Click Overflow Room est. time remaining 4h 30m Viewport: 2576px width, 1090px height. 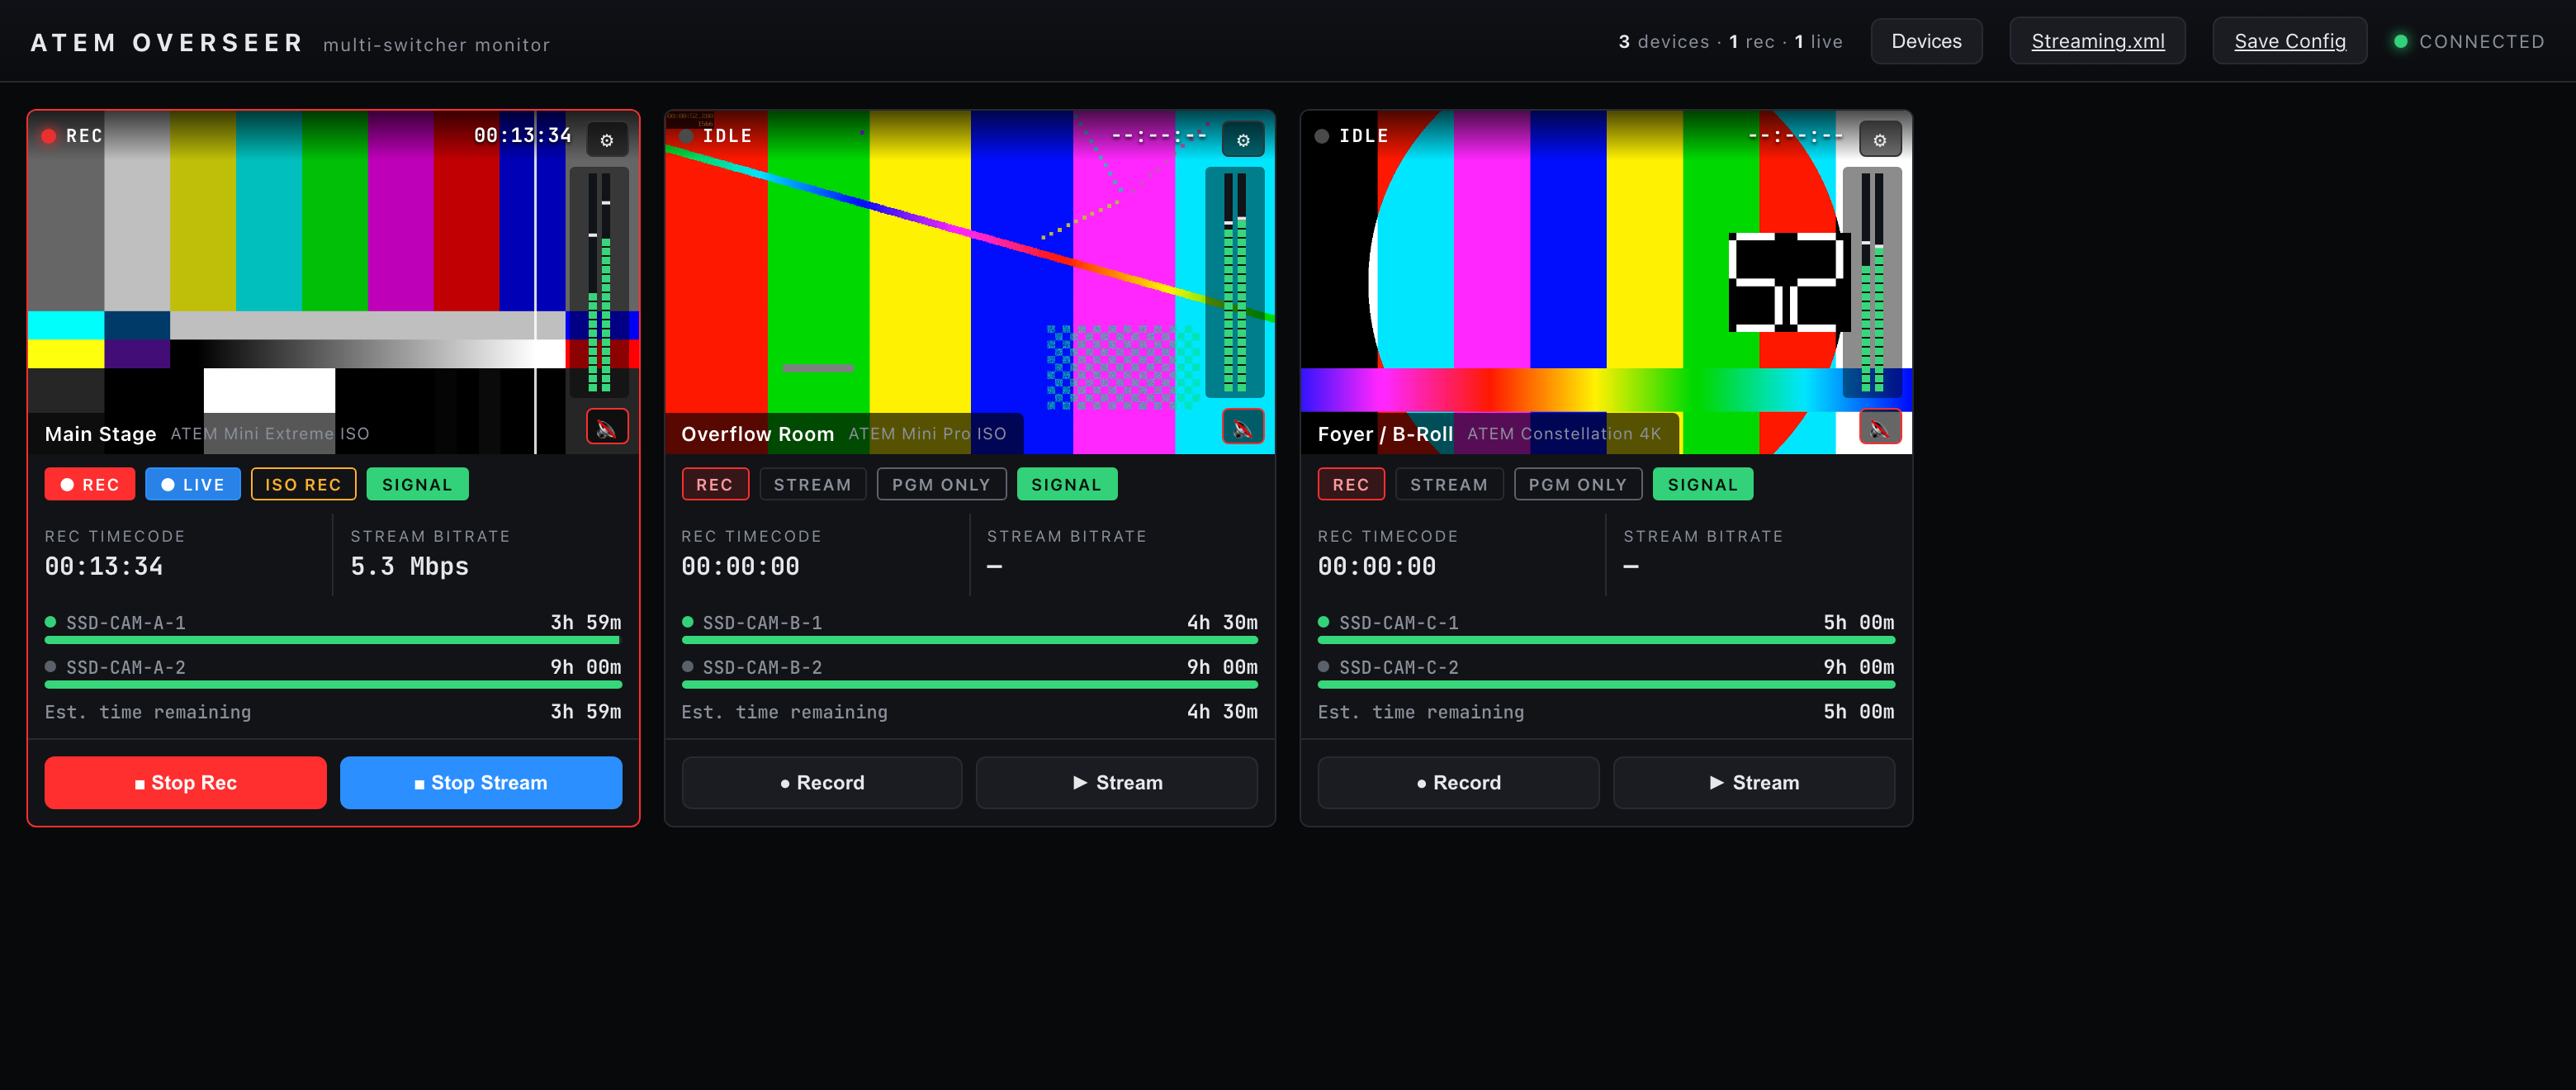(x=1222, y=711)
